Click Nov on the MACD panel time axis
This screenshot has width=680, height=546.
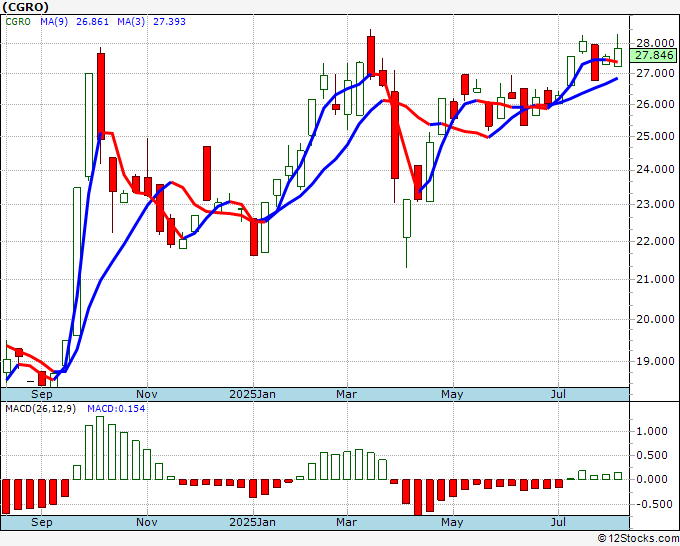(147, 522)
